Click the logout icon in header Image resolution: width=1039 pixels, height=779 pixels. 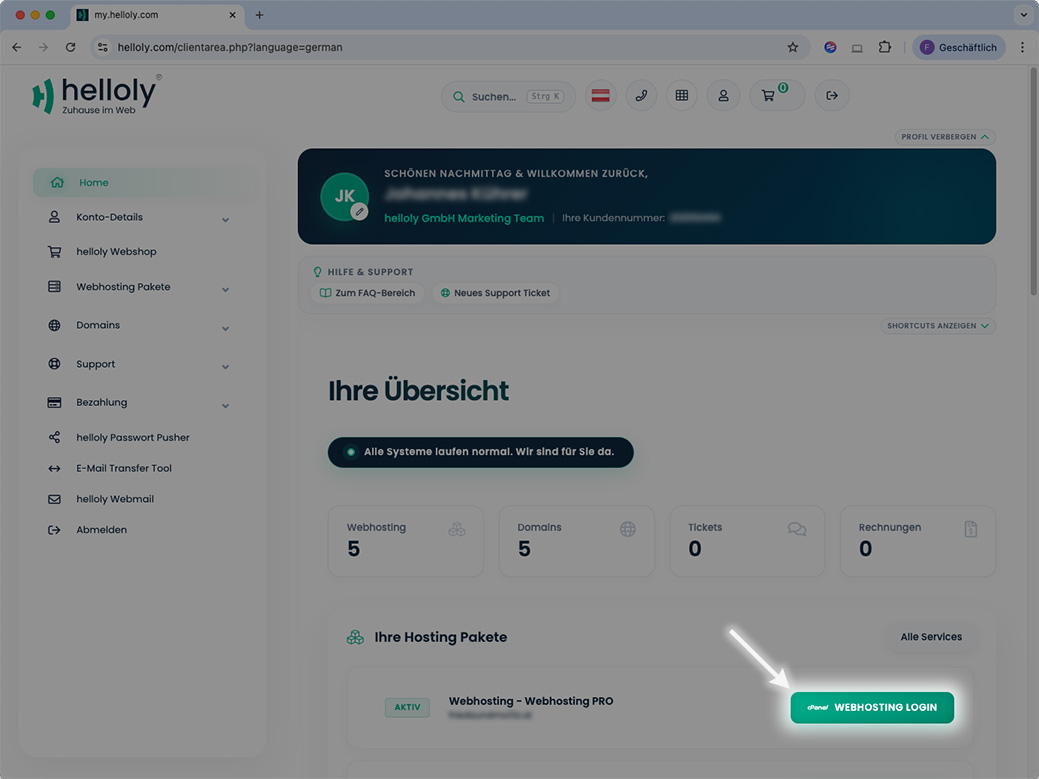click(832, 95)
